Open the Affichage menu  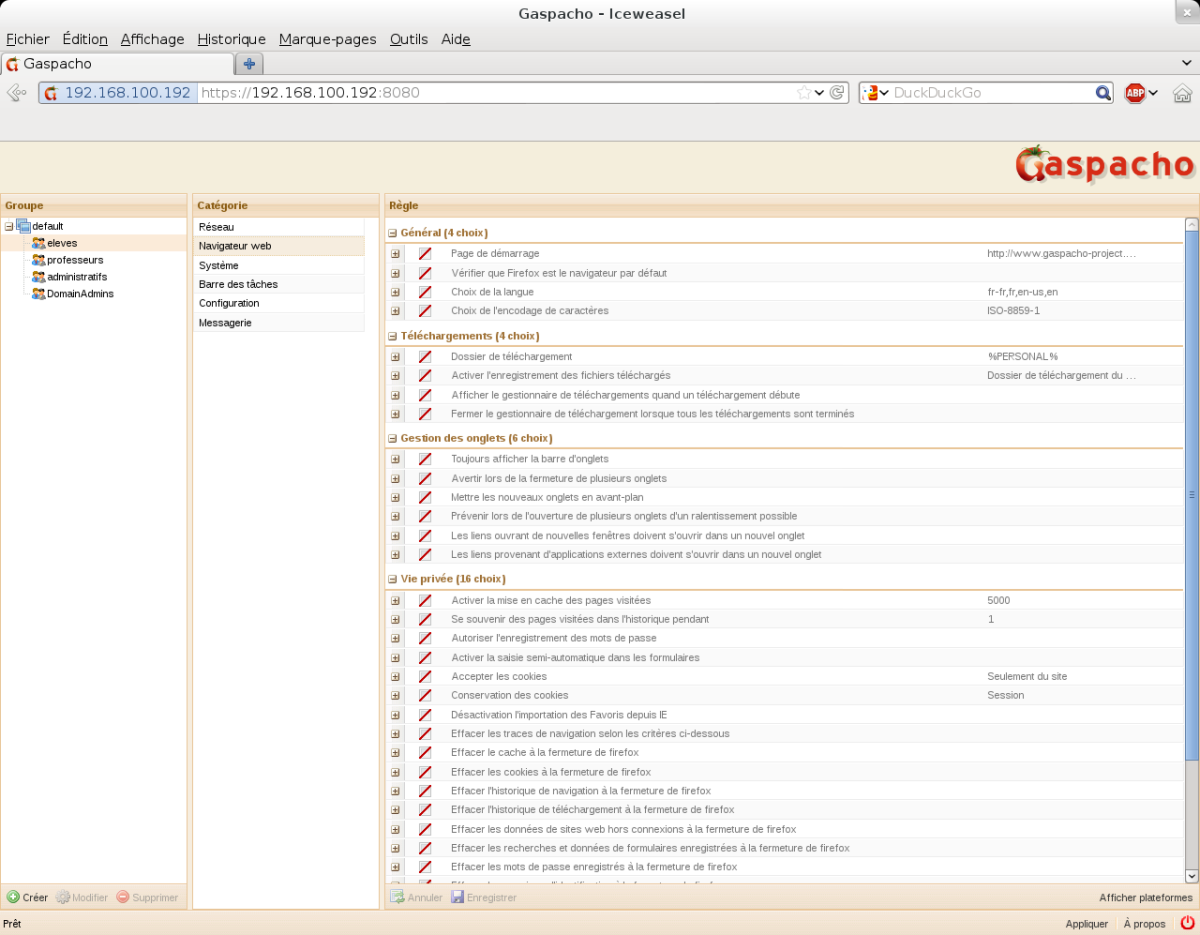pos(152,39)
